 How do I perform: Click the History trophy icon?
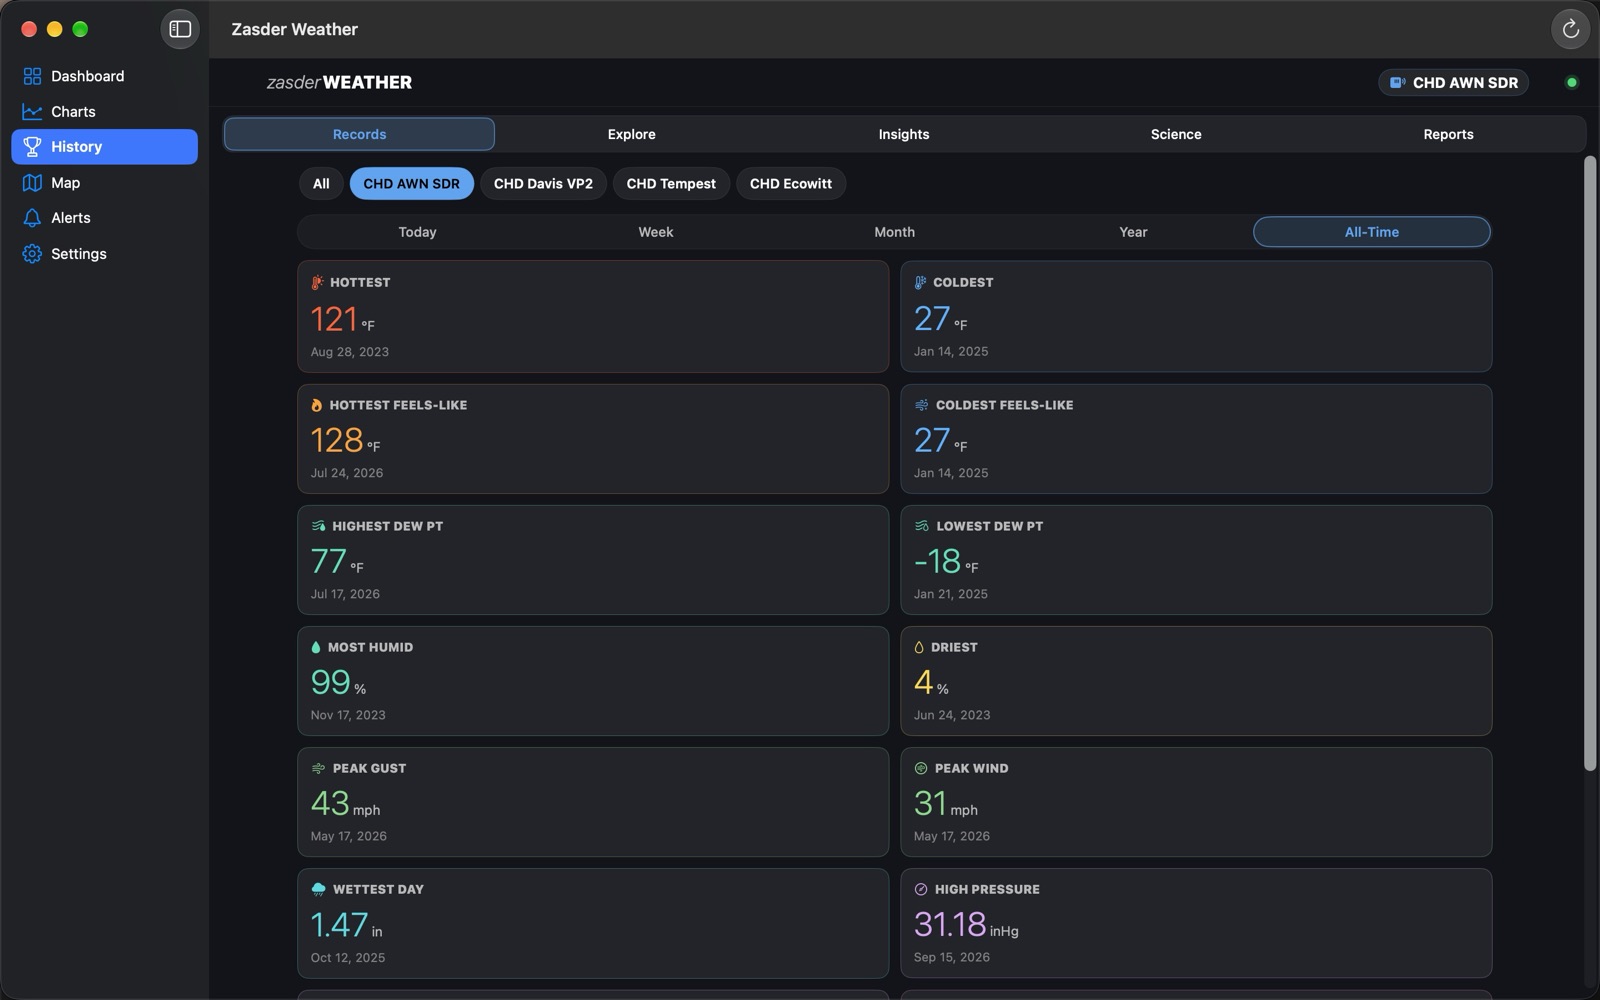(x=32, y=147)
